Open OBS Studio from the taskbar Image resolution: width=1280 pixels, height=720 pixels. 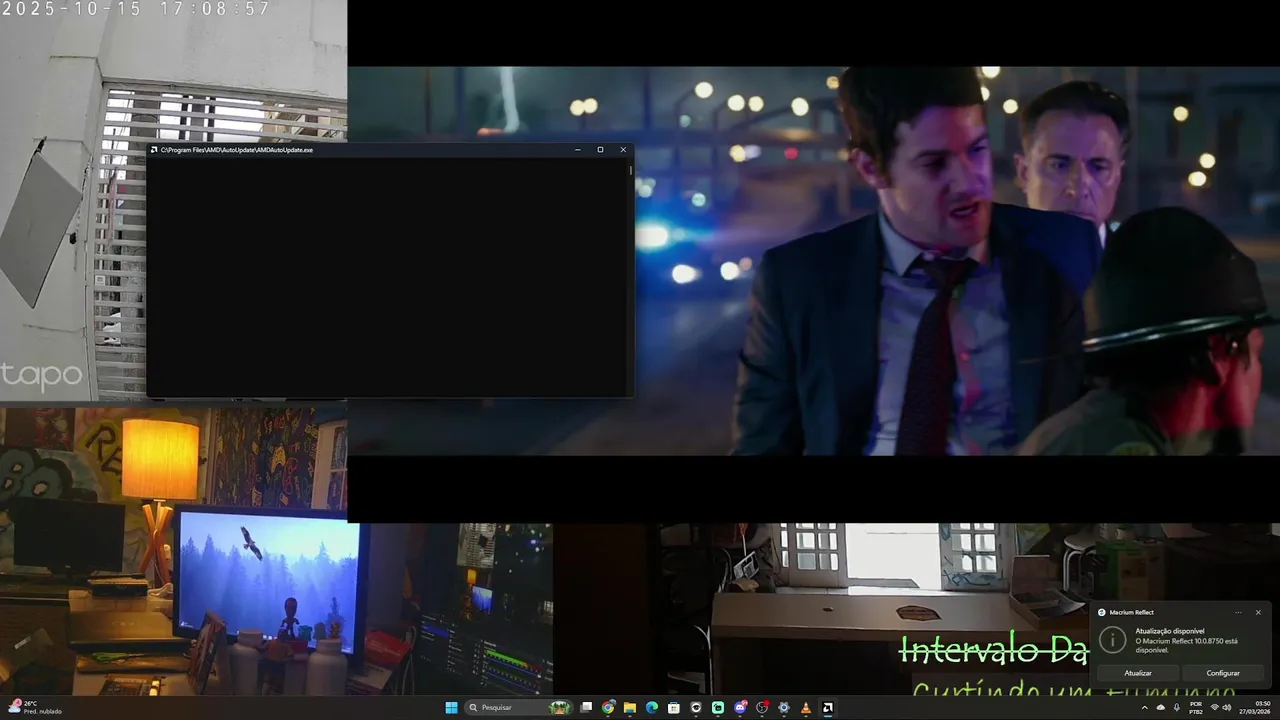coord(762,708)
